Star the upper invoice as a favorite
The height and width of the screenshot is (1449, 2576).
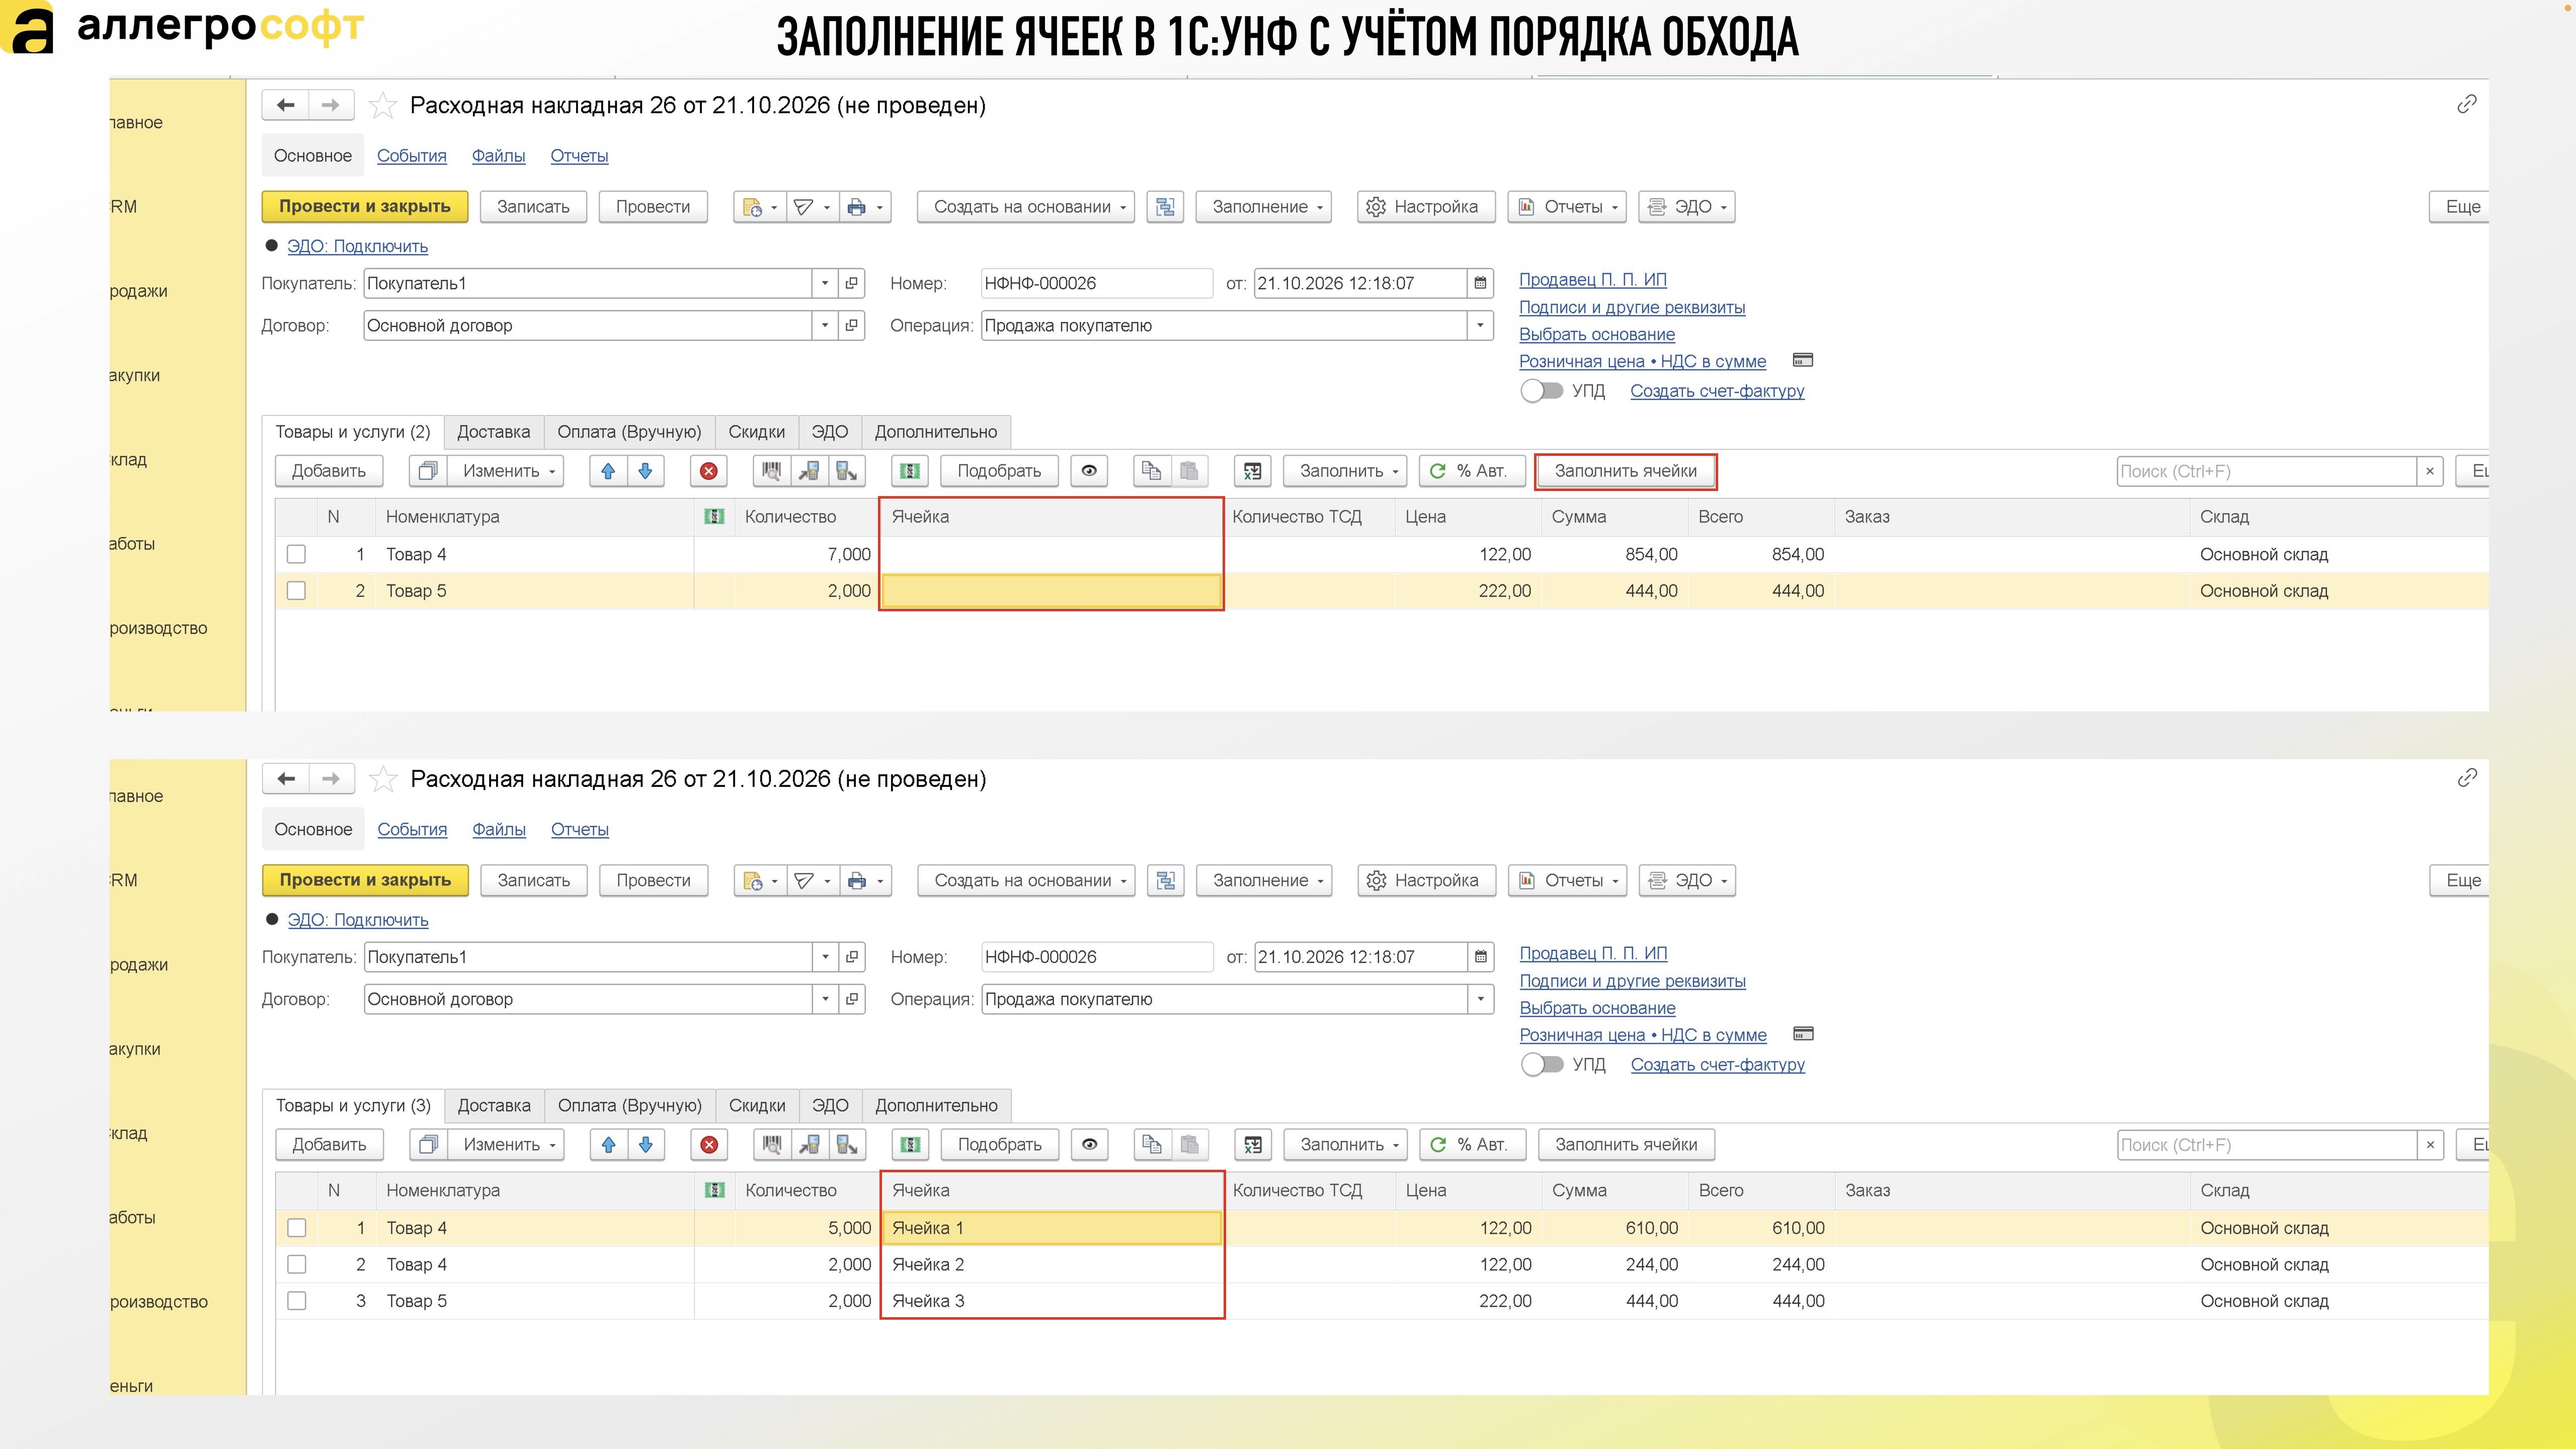[383, 105]
